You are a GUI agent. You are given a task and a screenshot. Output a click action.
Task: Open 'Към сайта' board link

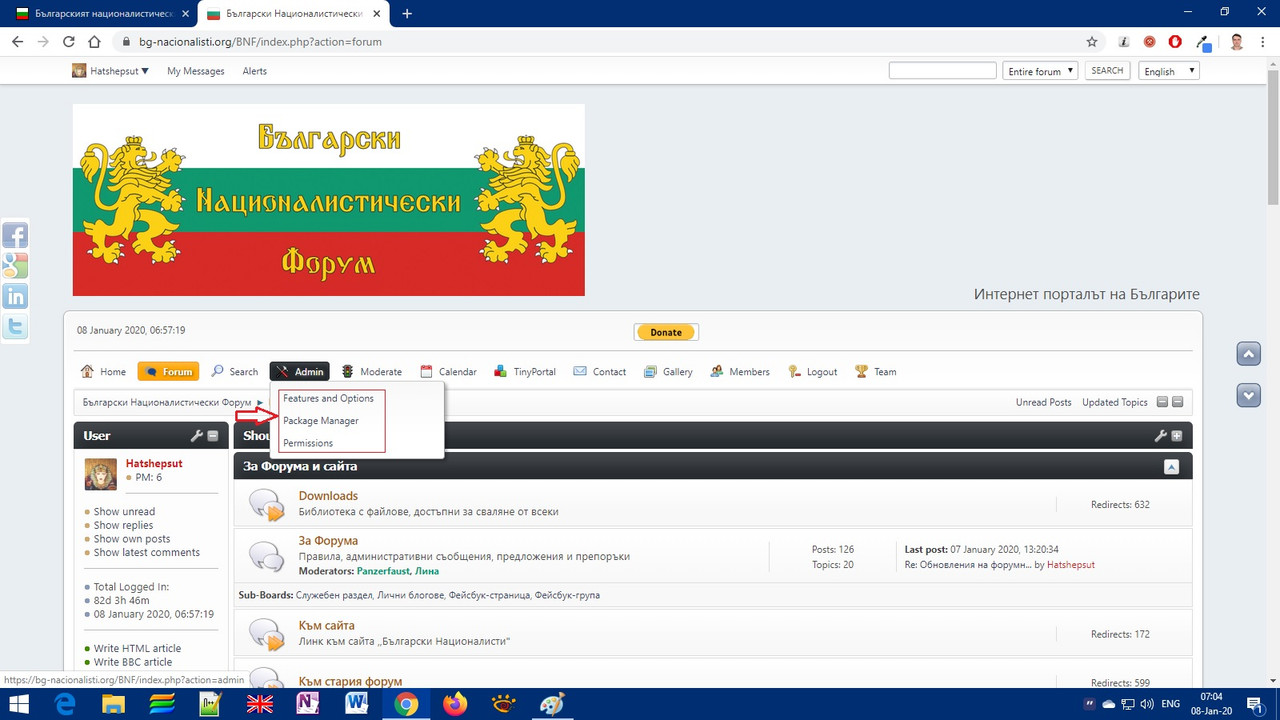point(326,626)
